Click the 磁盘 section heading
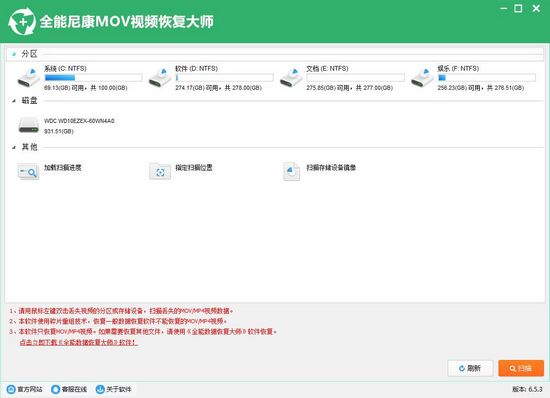 tap(29, 101)
